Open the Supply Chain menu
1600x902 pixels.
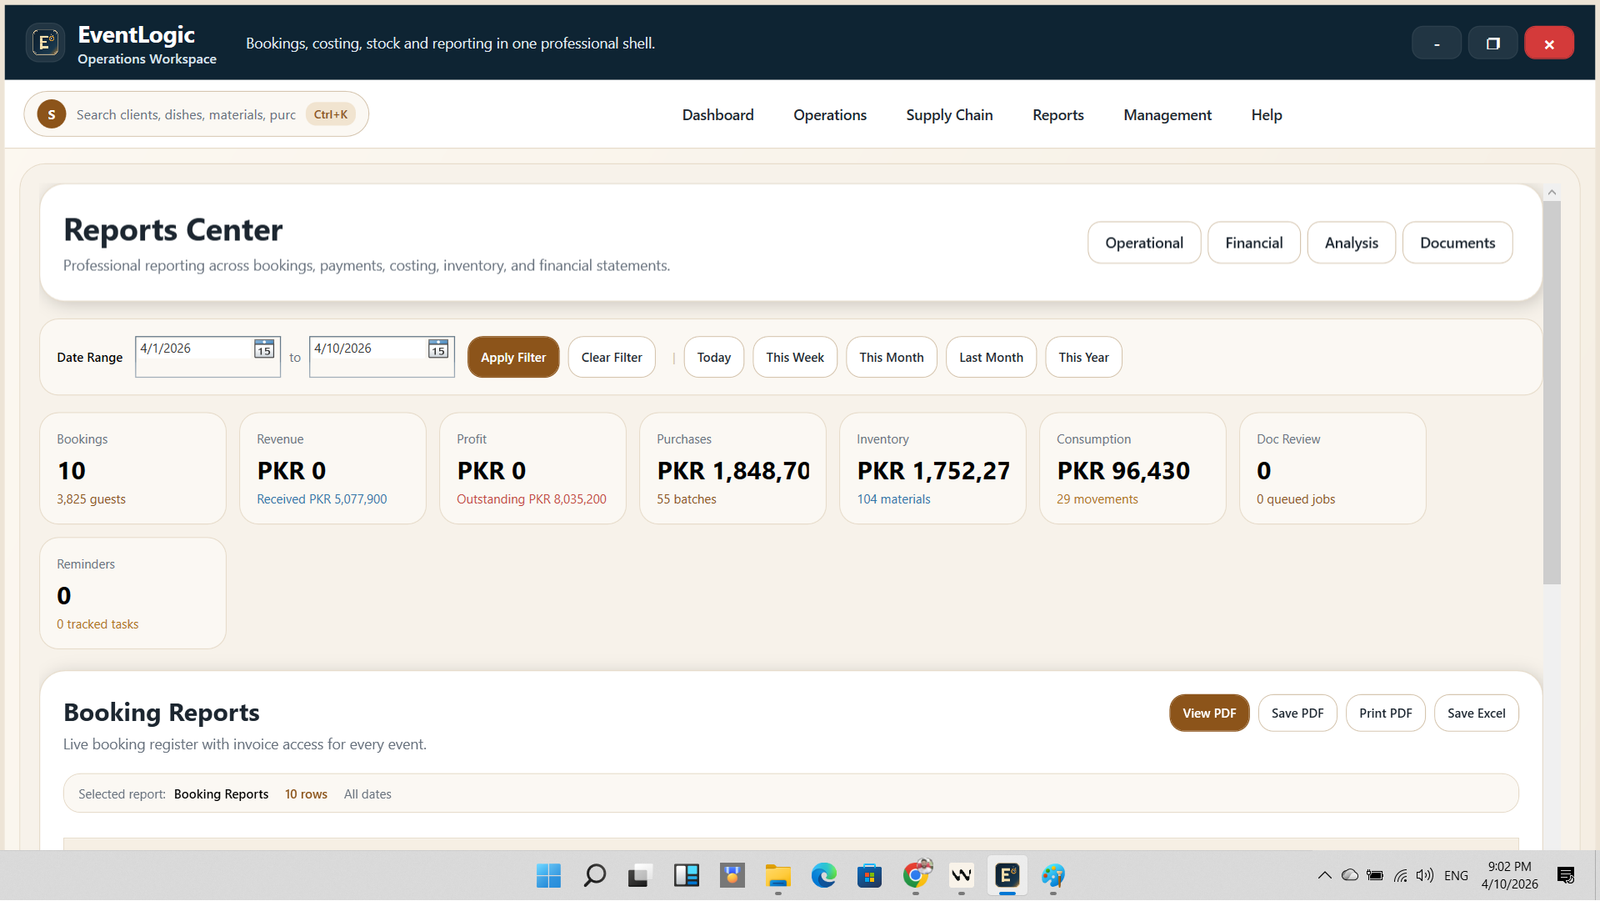949,115
